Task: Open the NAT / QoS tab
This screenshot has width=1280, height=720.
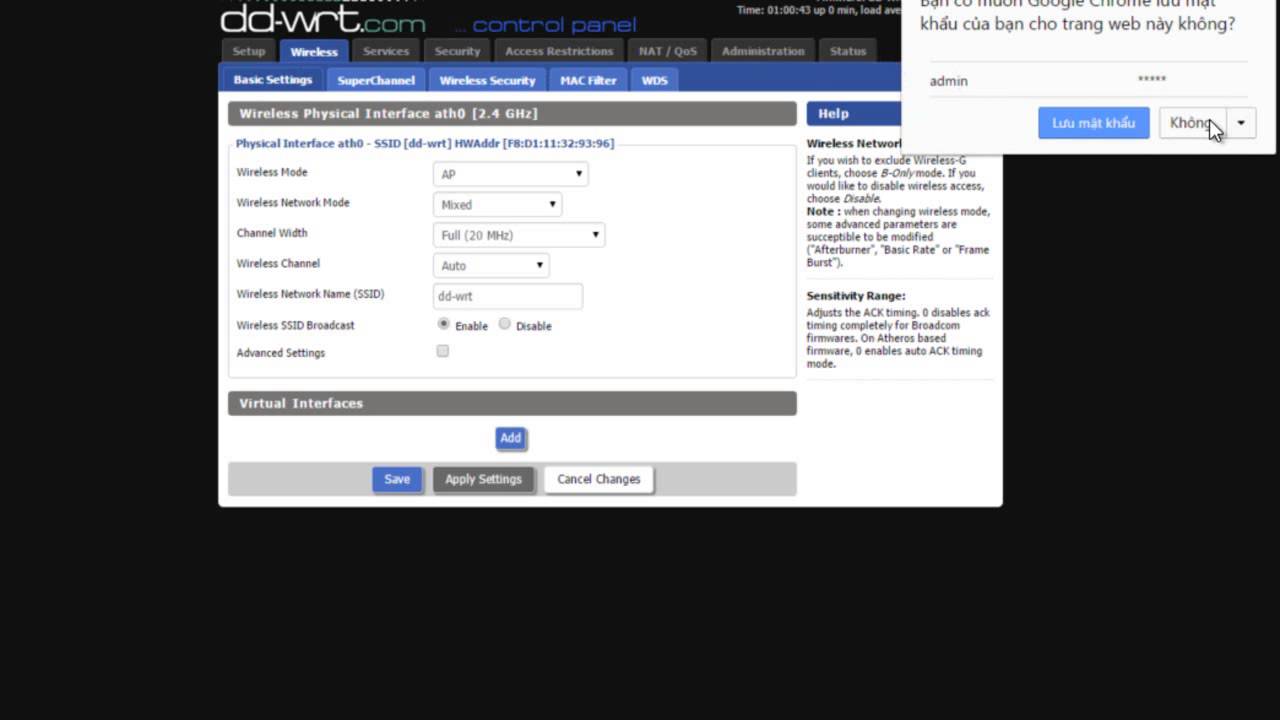Action: coord(668,51)
